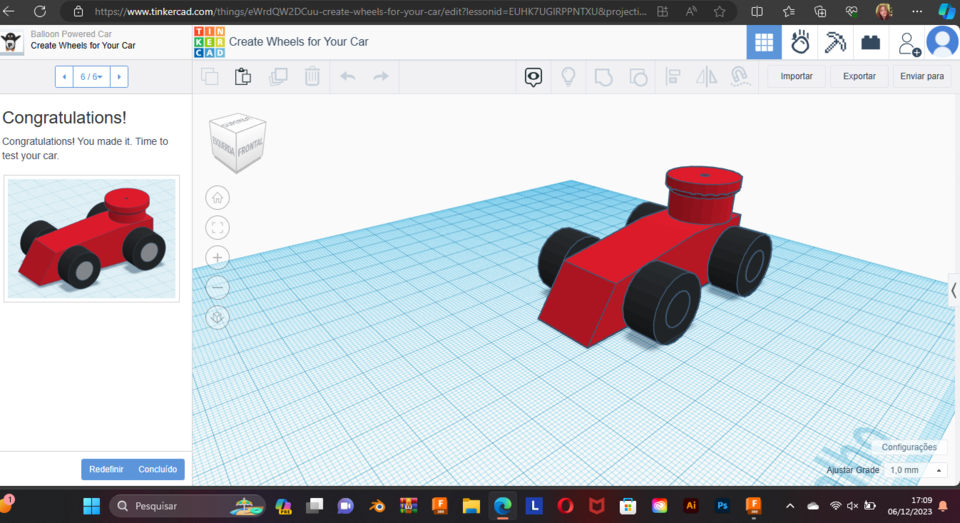Refresh the browser page
Image resolution: width=960 pixels, height=523 pixels.
[40, 11]
